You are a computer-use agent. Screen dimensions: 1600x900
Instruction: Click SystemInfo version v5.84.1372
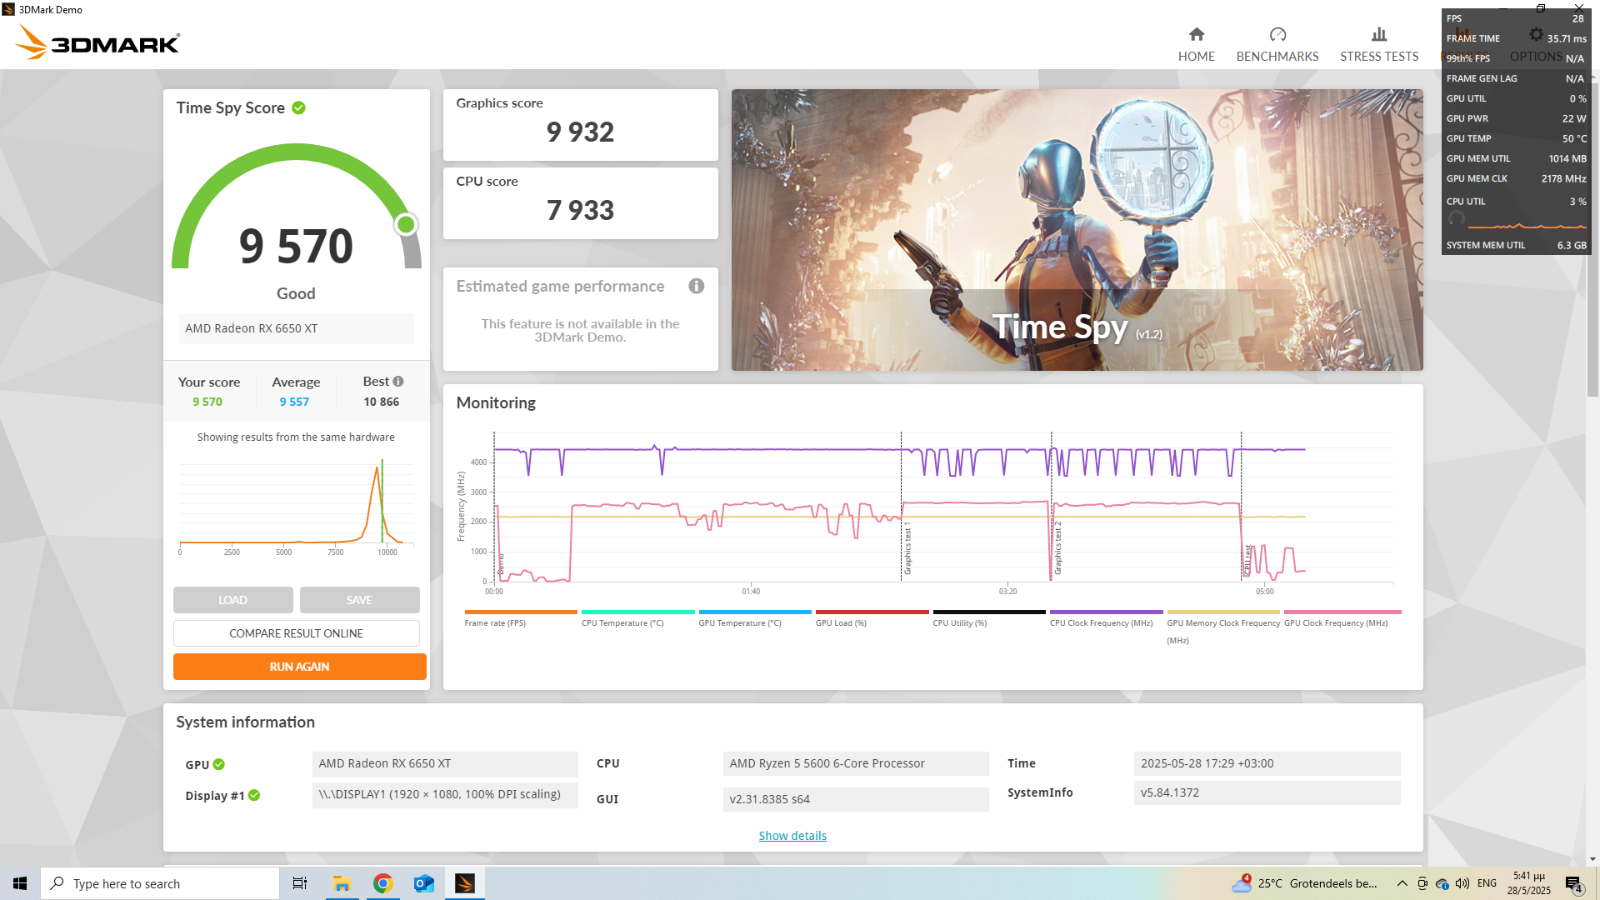point(1267,793)
